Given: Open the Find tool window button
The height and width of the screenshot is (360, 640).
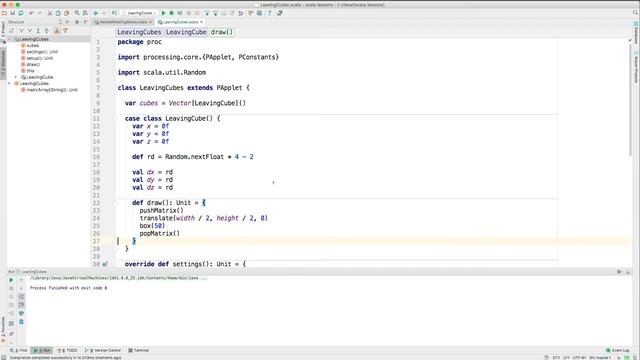Looking at the screenshot, I should [18, 350].
